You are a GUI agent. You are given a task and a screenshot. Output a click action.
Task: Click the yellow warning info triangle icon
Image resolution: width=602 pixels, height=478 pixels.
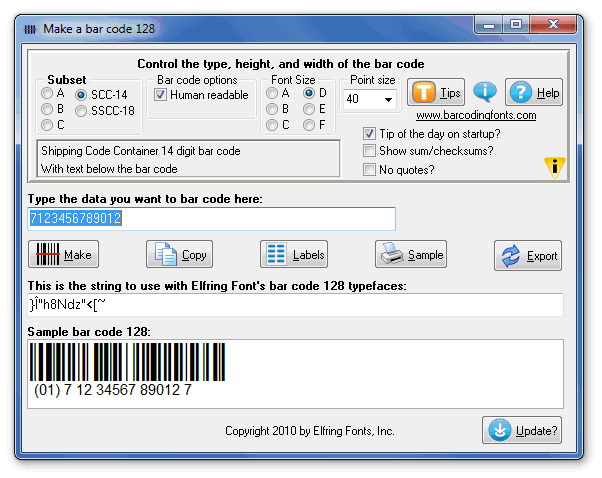coord(555,167)
